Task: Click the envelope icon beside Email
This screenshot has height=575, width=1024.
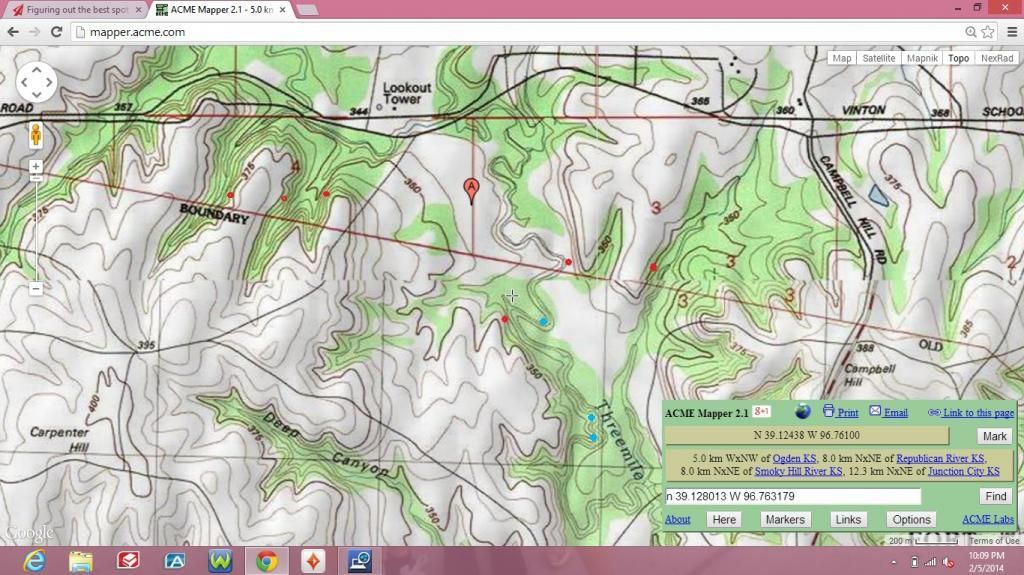Action: pyautogui.click(x=875, y=411)
